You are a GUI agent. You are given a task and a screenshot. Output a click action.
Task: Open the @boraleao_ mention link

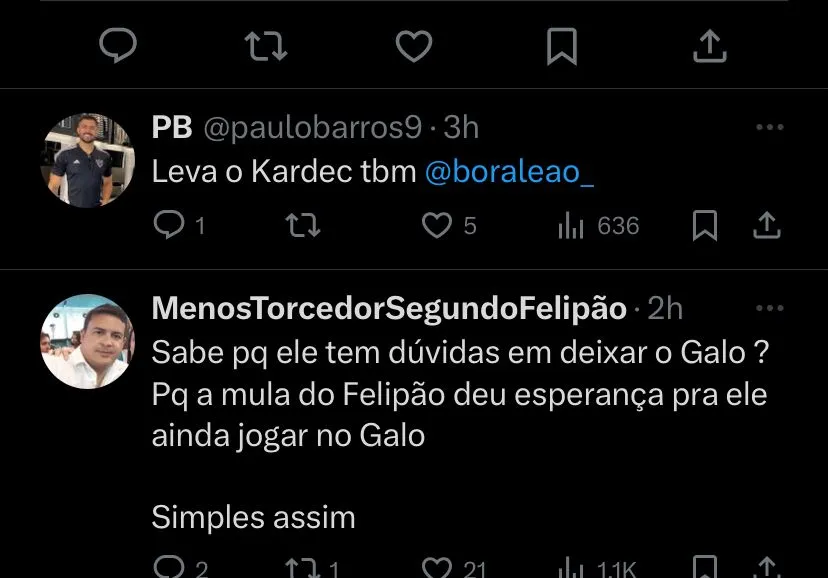tap(509, 172)
